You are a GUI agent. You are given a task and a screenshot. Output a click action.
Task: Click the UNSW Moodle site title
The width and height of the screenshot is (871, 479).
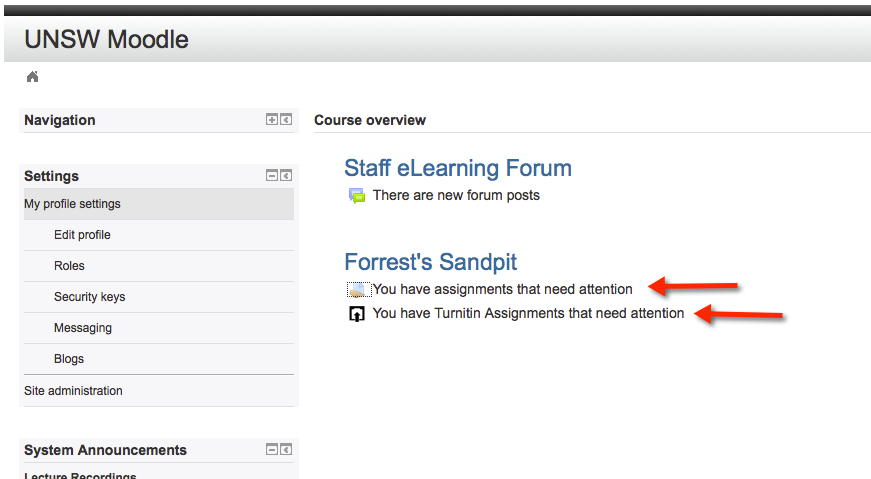[x=107, y=39]
